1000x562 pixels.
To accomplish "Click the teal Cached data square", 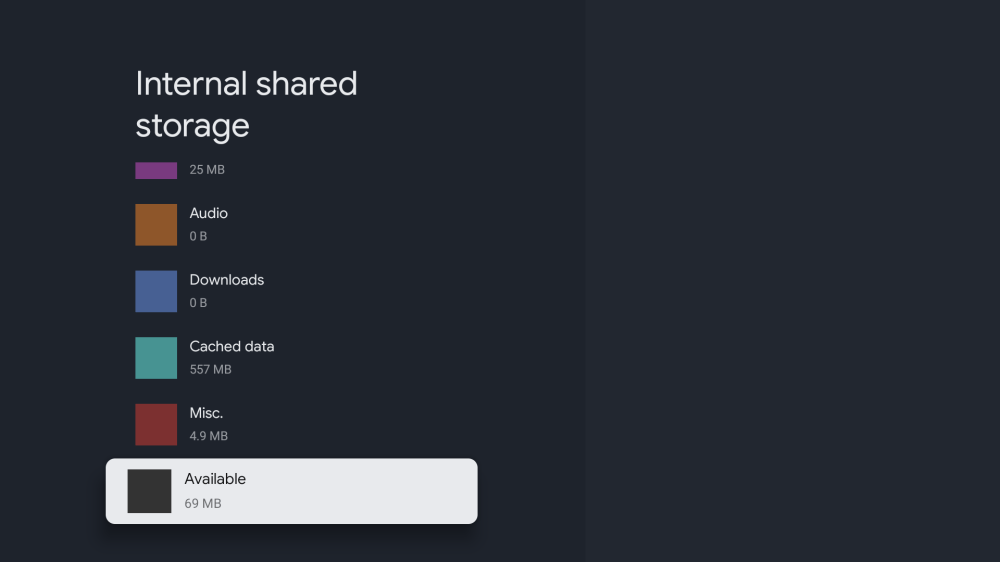I will [x=156, y=358].
